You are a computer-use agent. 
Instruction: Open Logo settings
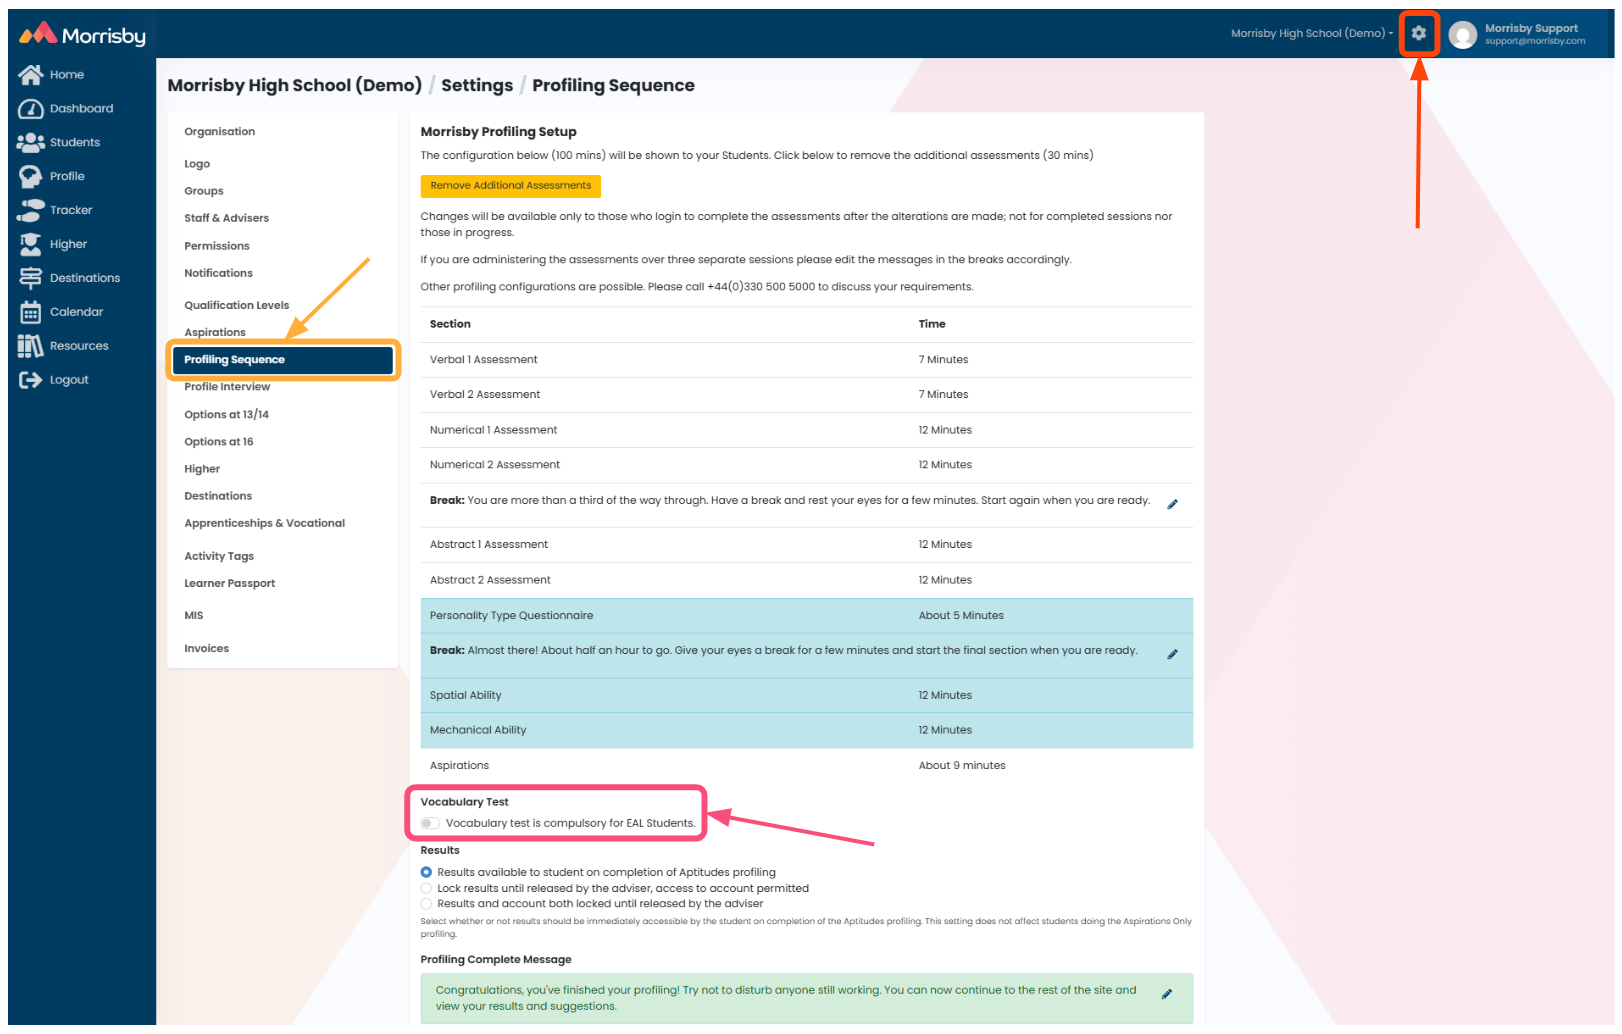point(197,164)
